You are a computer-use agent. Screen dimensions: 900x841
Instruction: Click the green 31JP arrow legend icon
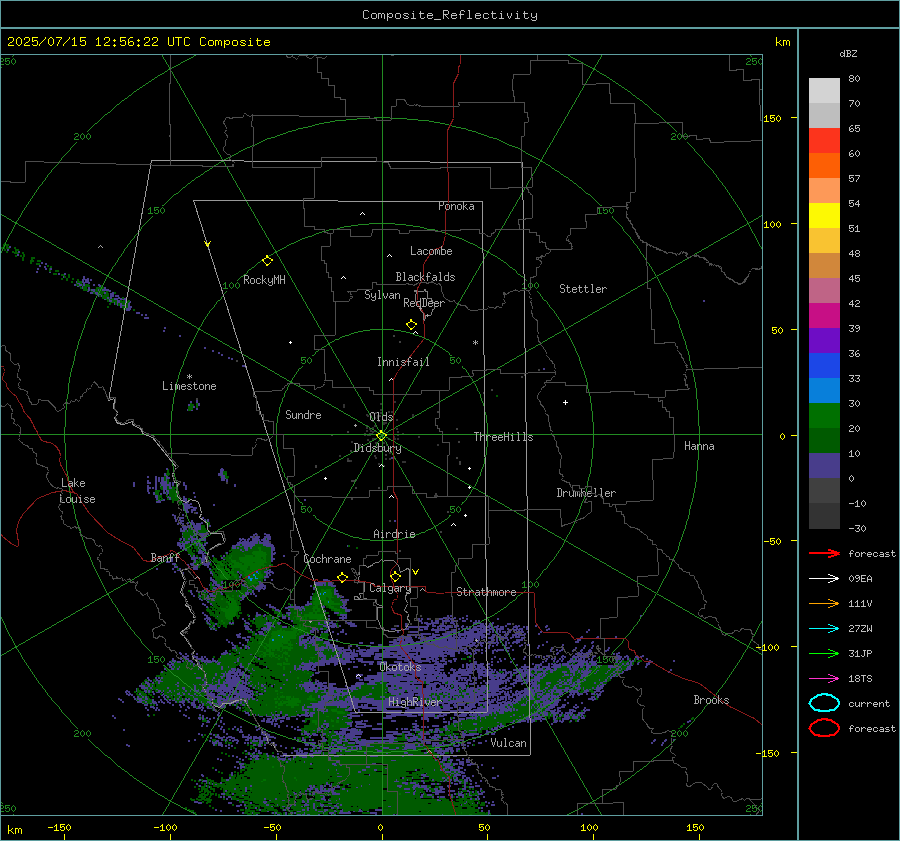point(824,653)
